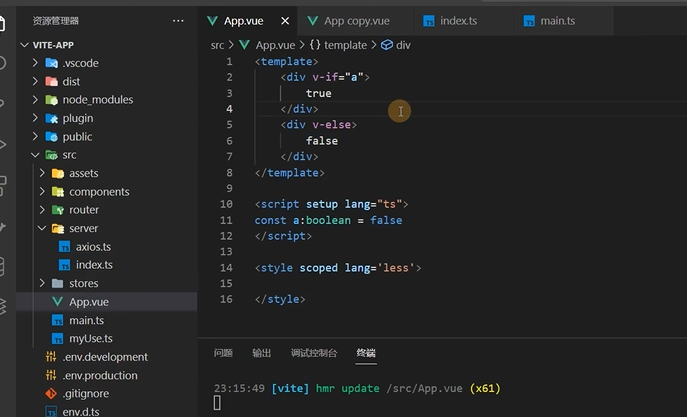Screen dimensions: 687x417
Task: Collapse the server folder
Action: coord(42,228)
